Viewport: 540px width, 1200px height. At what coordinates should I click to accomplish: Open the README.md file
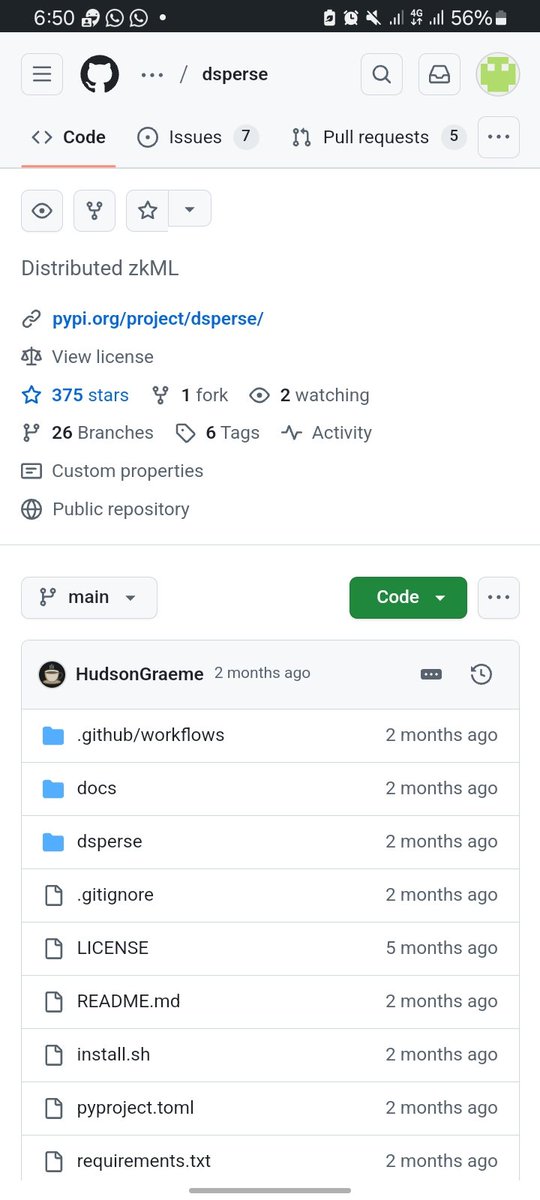(x=129, y=1001)
